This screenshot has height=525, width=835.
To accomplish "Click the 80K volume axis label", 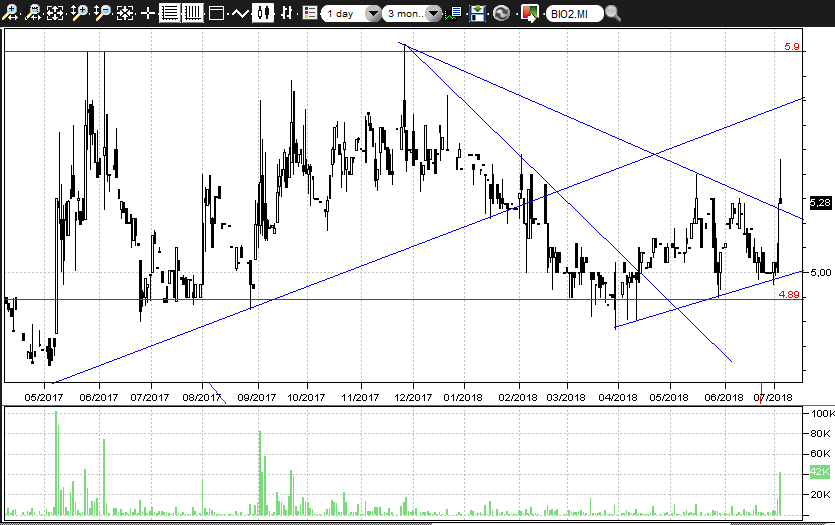I will point(820,433).
